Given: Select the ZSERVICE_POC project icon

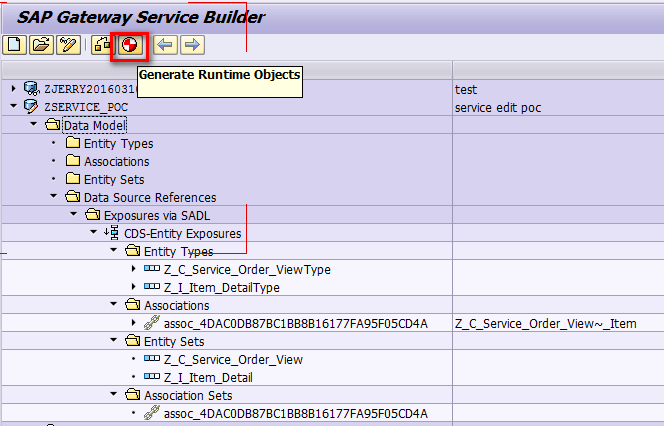Looking at the screenshot, I should (x=31, y=106).
